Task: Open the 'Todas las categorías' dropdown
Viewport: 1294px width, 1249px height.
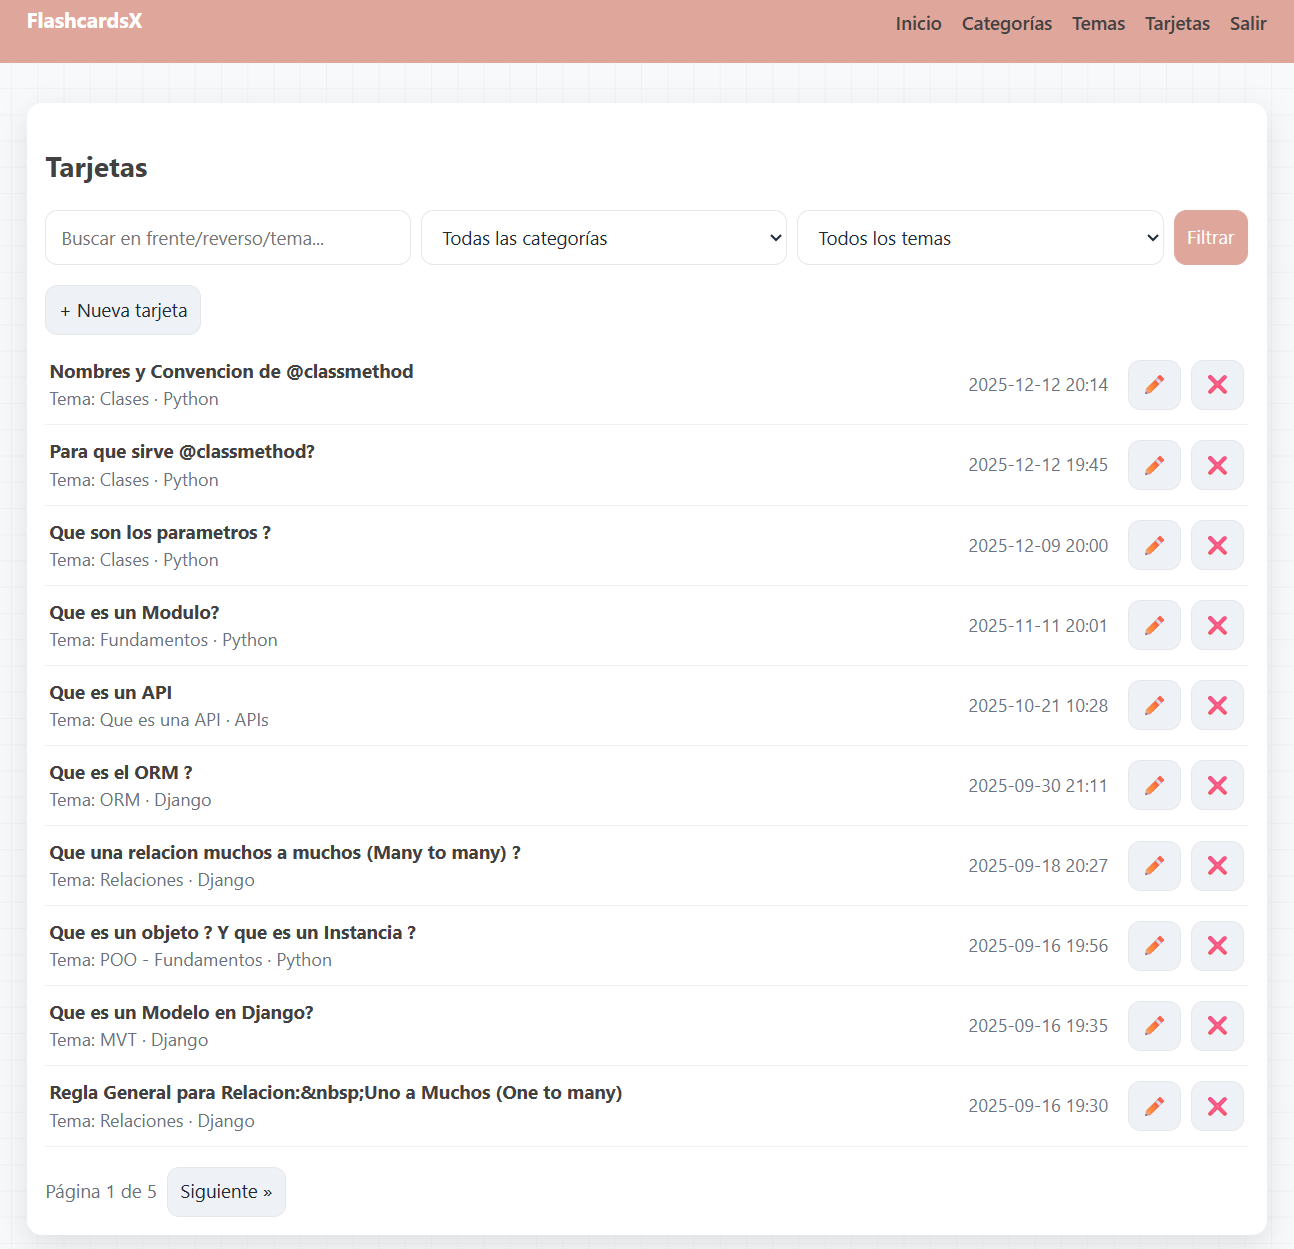Action: tap(603, 238)
